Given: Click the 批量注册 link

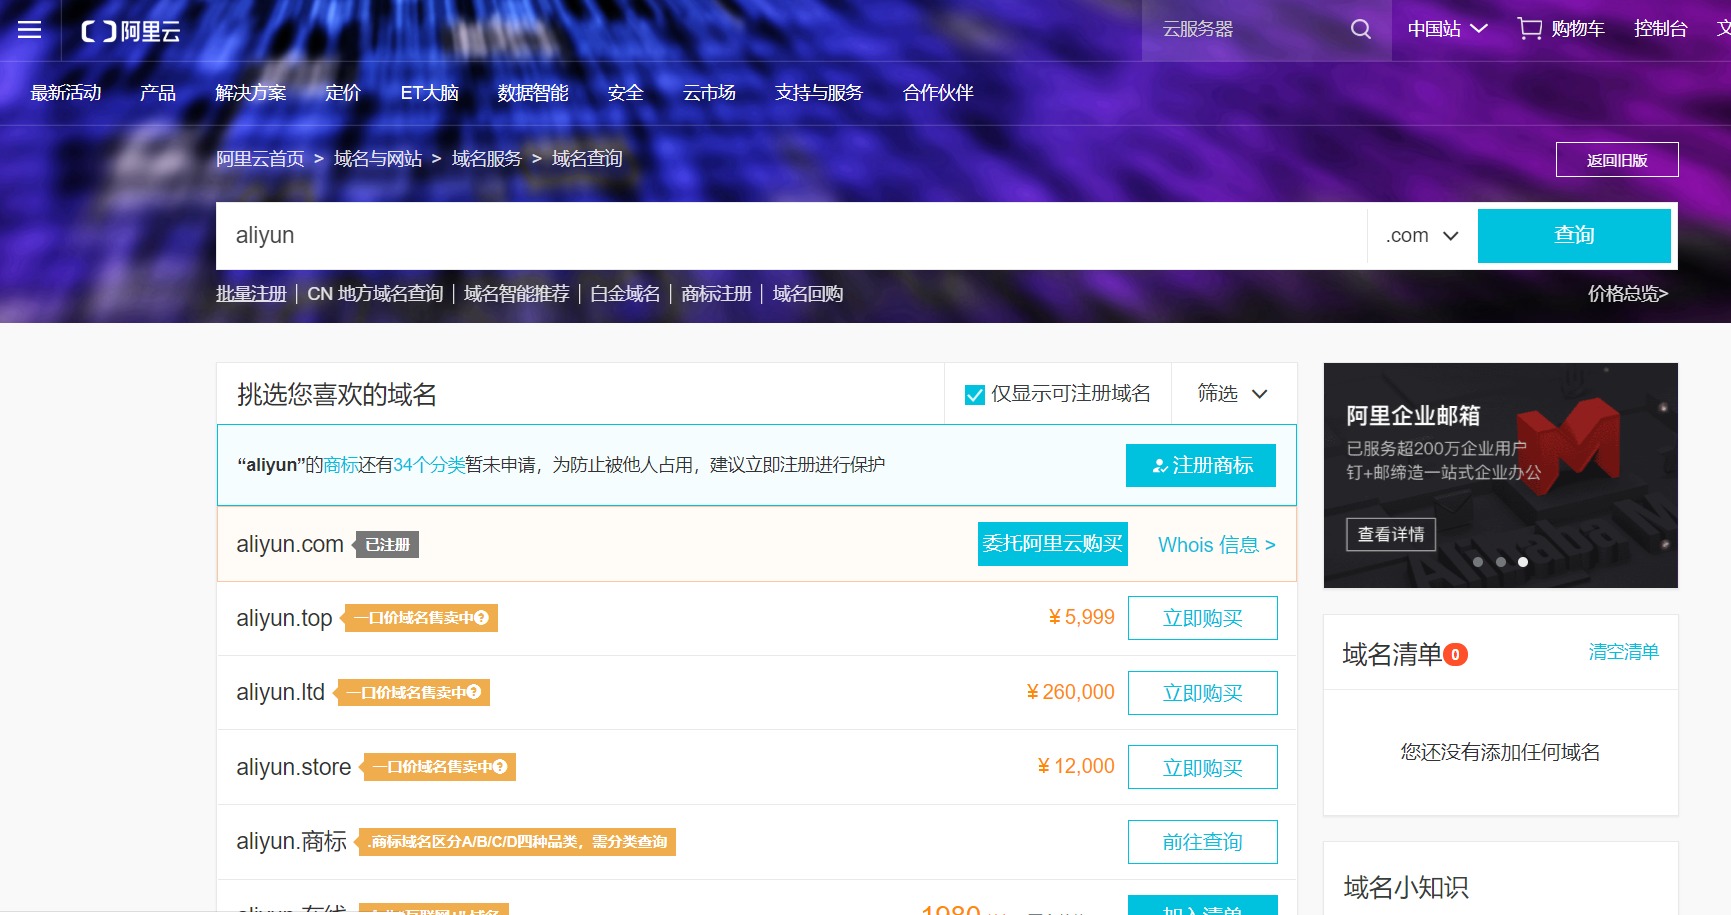Looking at the screenshot, I should pos(251,294).
